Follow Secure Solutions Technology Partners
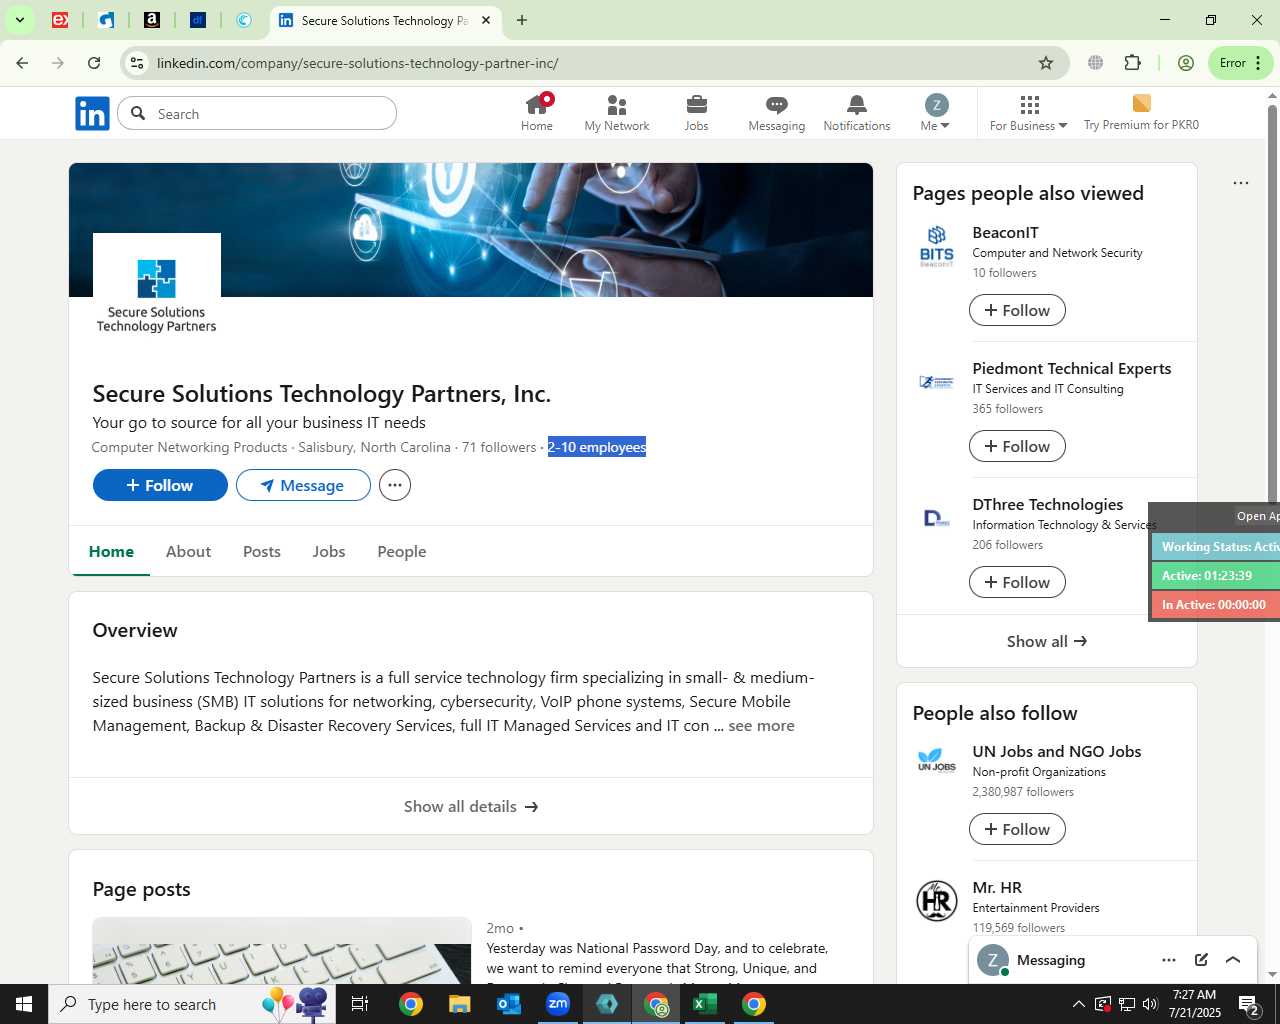This screenshot has height=1024, width=1280. pyautogui.click(x=160, y=485)
